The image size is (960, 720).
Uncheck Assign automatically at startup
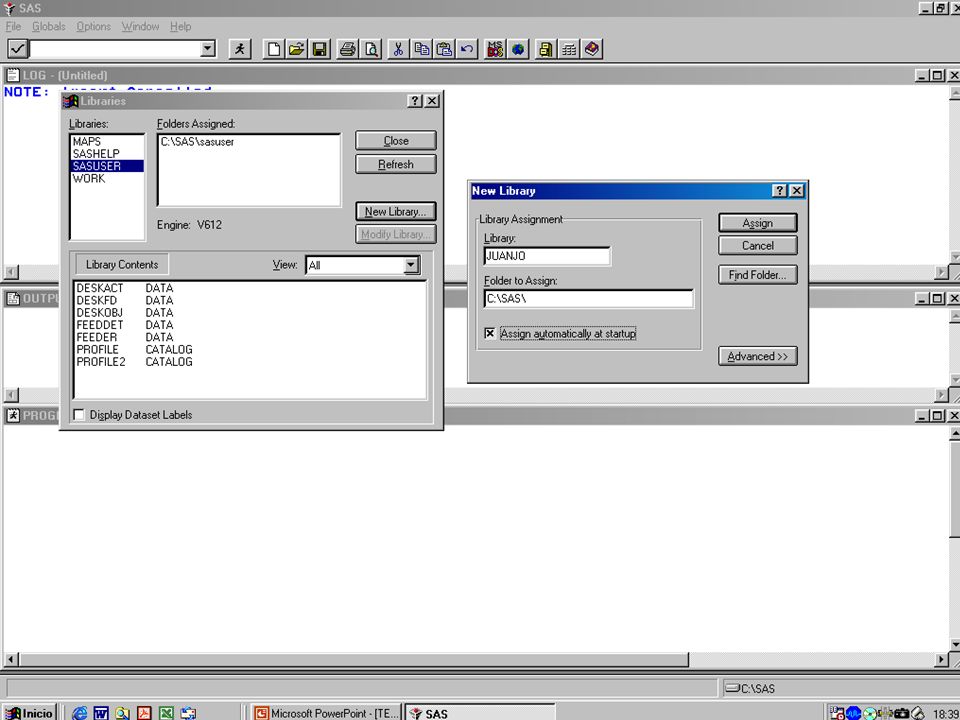[x=490, y=333]
